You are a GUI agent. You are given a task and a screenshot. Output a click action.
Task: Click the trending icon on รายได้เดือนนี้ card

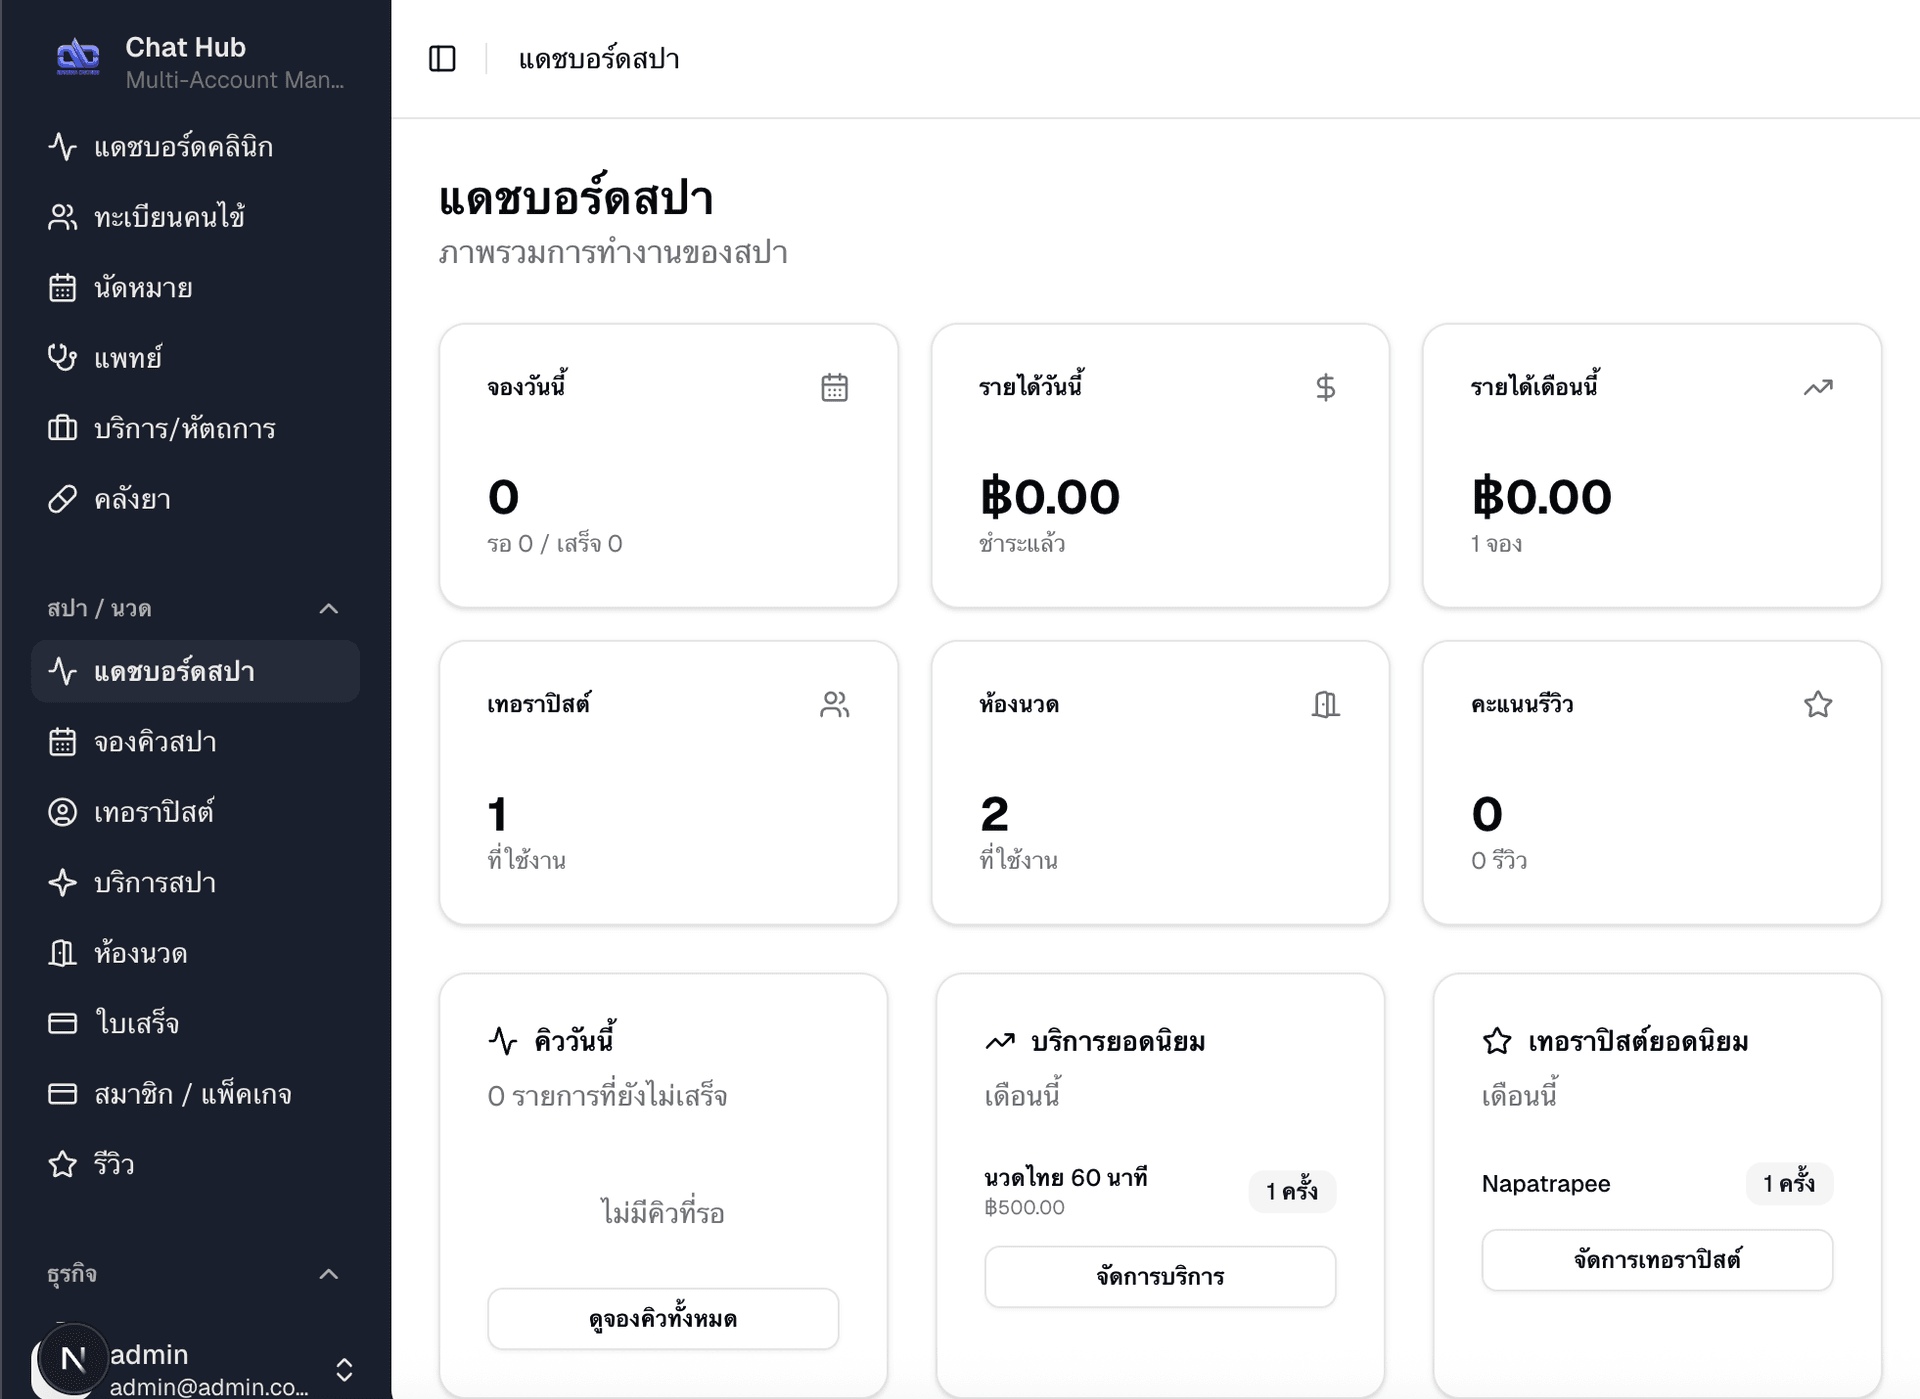(x=1818, y=387)
